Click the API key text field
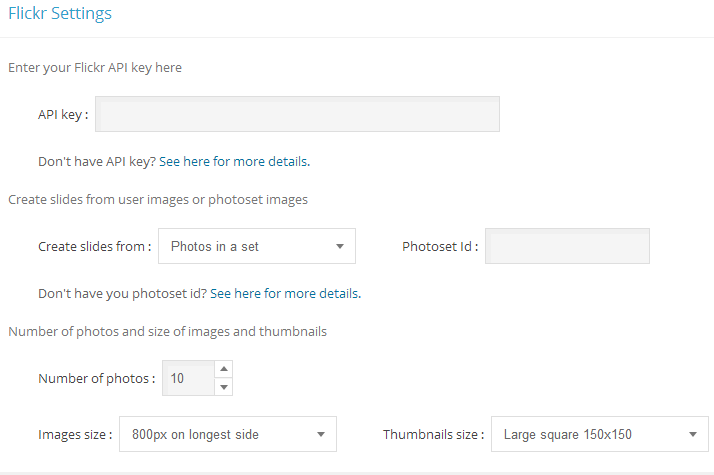This screenshot has height=475, width=714. pyautogui.click(x=297, y=114)
